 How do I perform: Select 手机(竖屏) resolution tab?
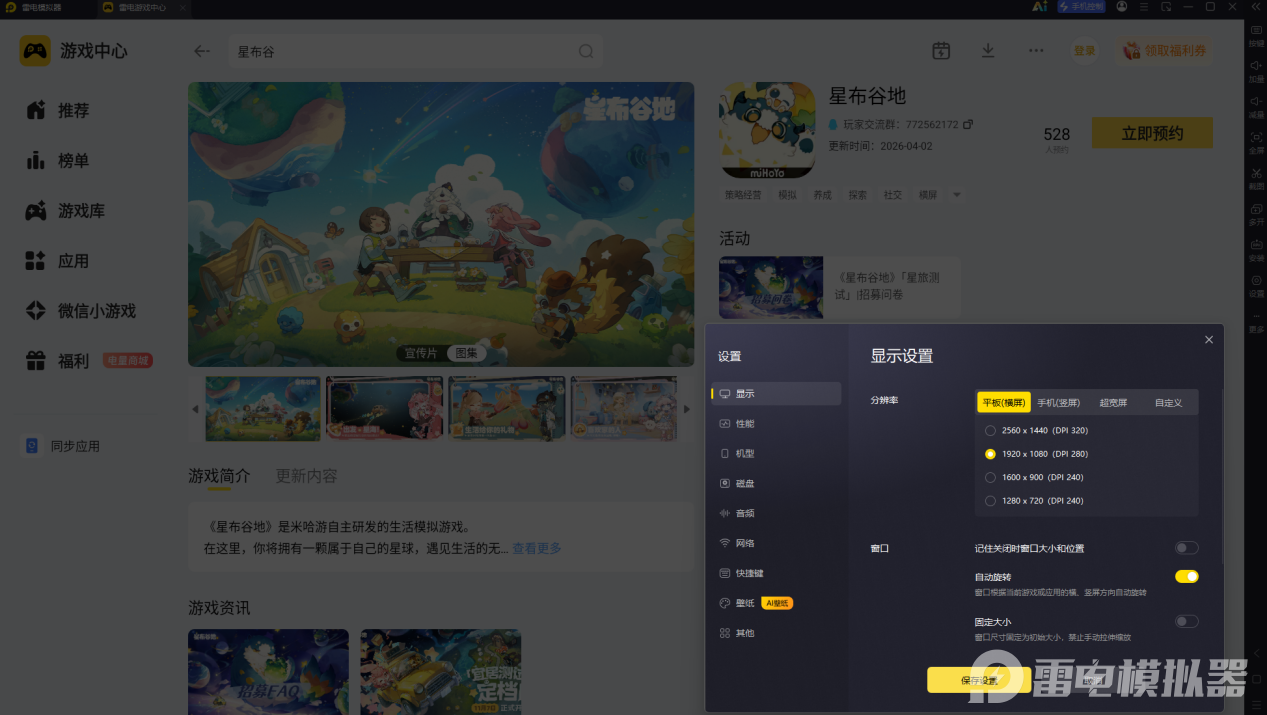[1058, 403]
